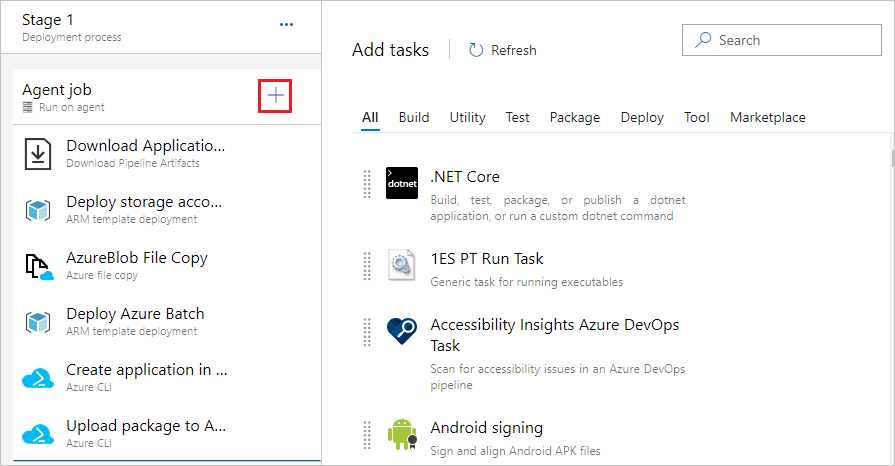The image size is (895, 466).
Task: Open the Stage 1 ellipsis menu
Action: point(287,25)
